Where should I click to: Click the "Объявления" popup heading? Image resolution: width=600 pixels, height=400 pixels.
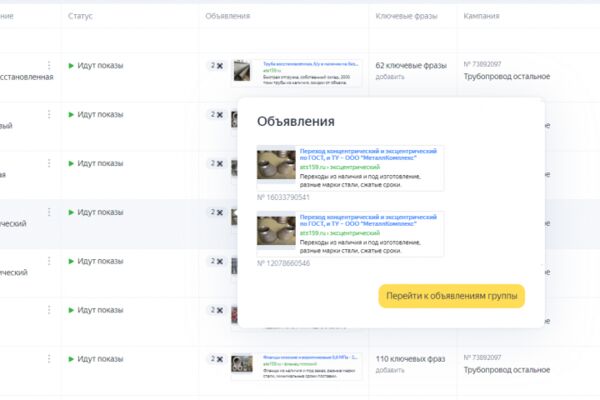click(296, 121)
